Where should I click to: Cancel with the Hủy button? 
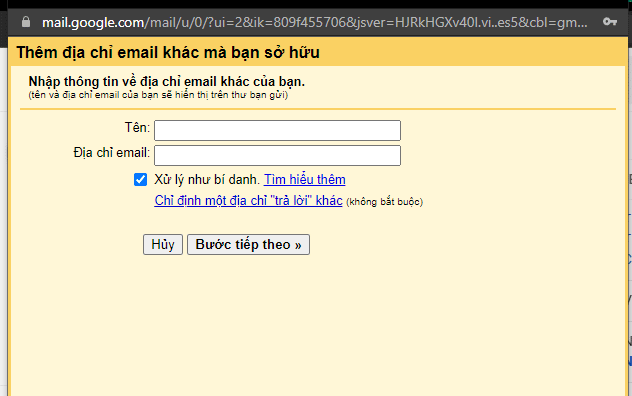point(163,244)
